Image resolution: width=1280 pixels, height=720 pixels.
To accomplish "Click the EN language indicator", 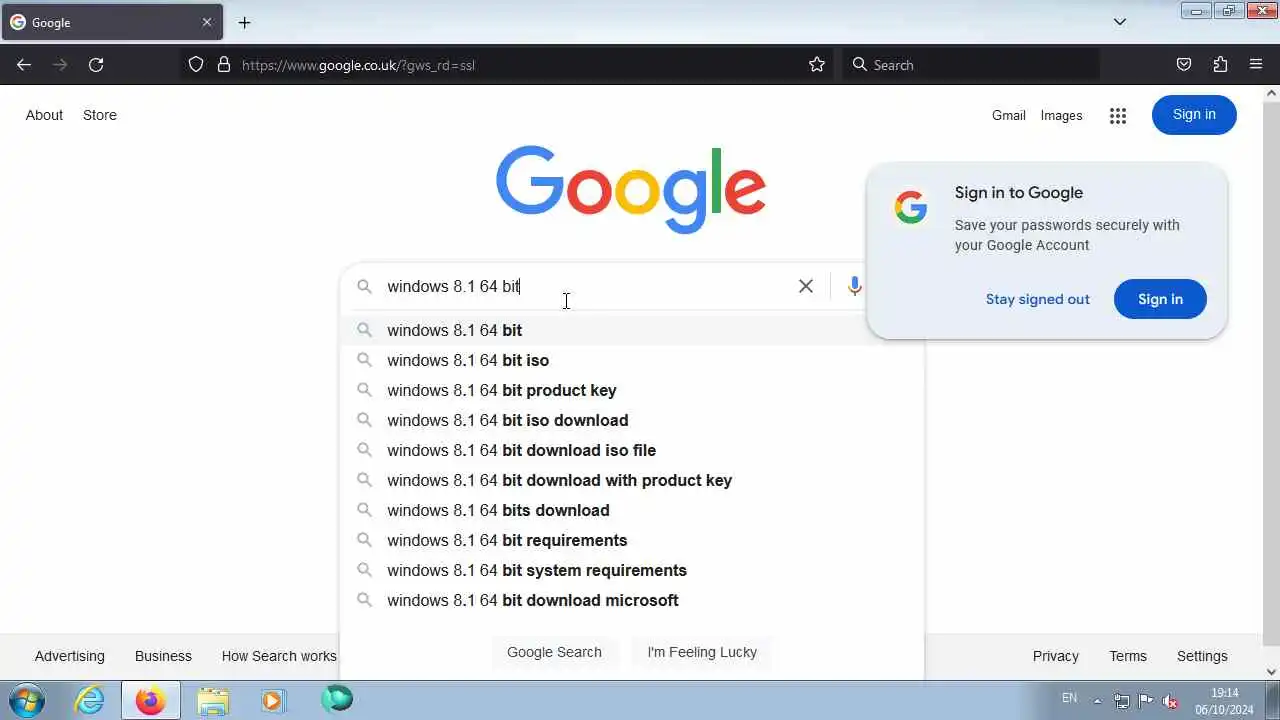I will click(x=1069, y=698).
